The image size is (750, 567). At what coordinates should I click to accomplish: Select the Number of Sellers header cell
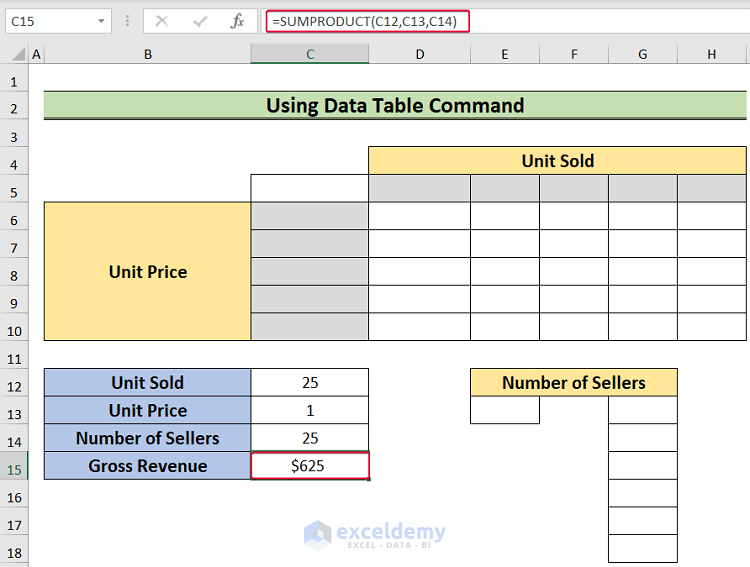click(573, 383)
